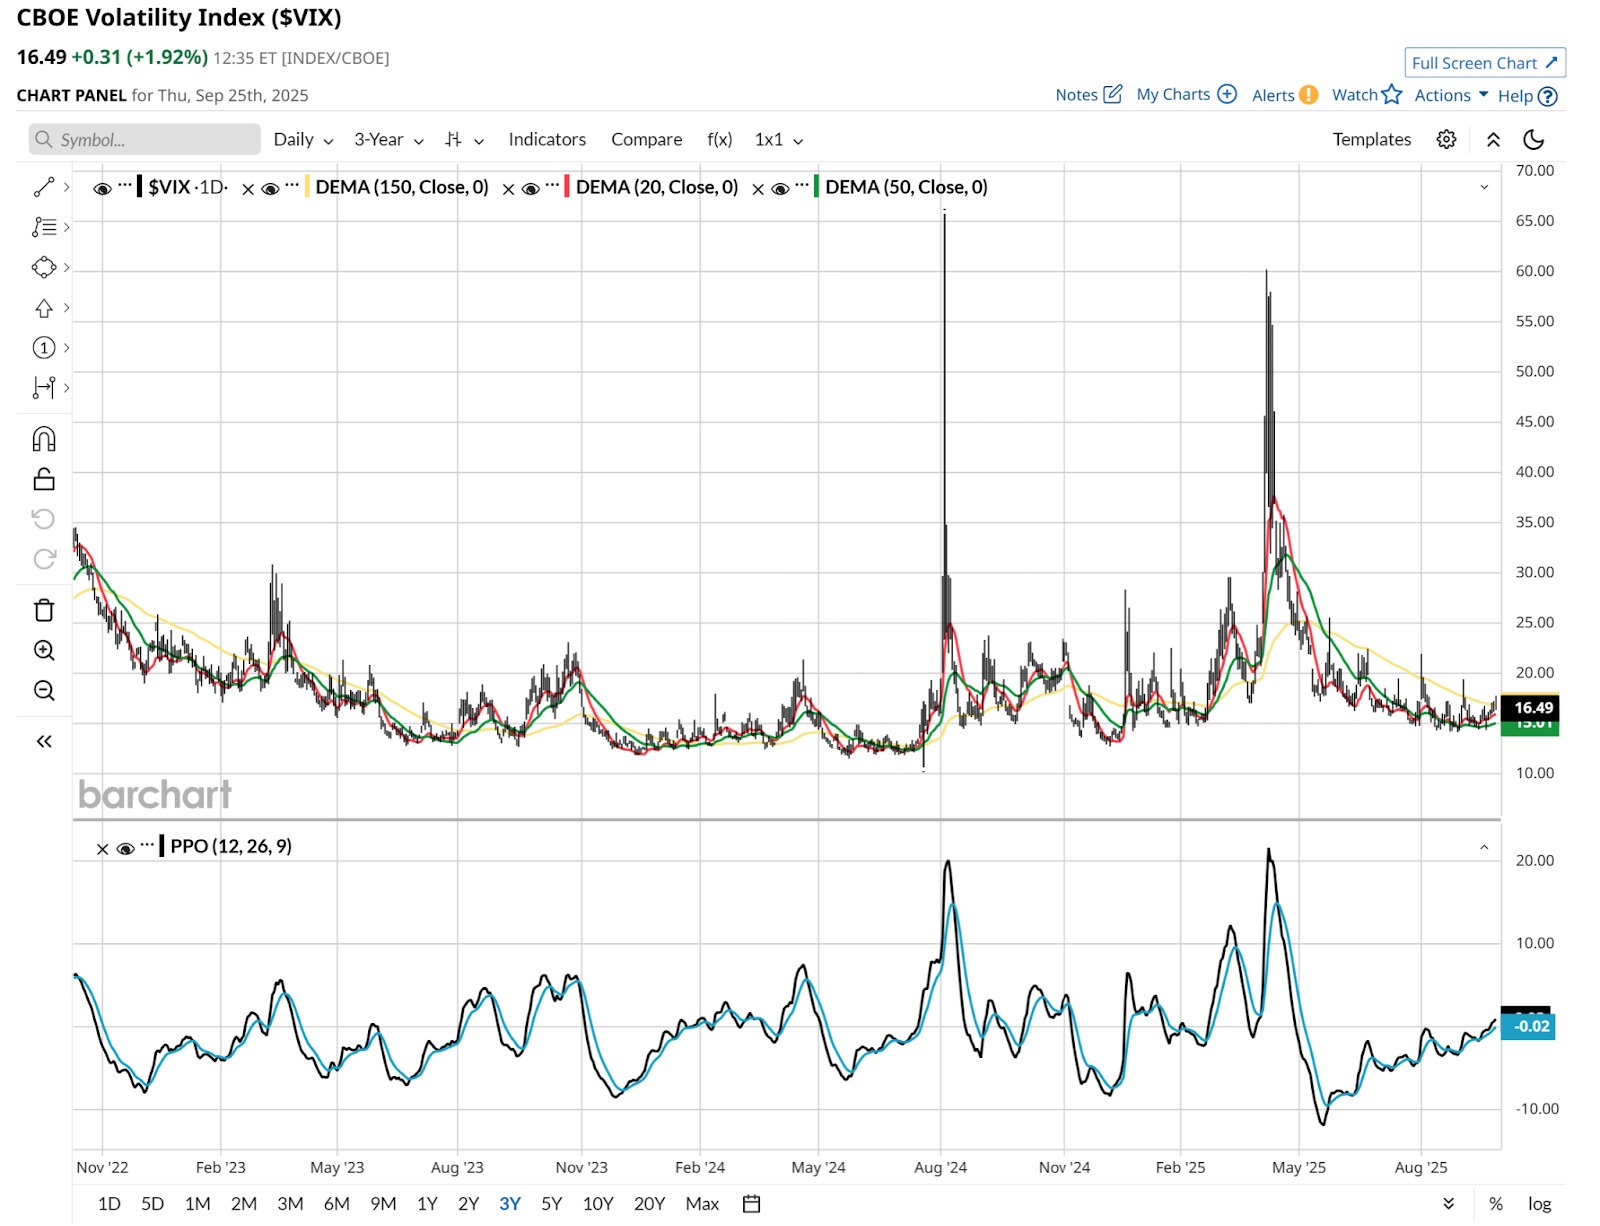Switch range to 1D
Screen dimensions: 1600x1226
pos(109,1203)
